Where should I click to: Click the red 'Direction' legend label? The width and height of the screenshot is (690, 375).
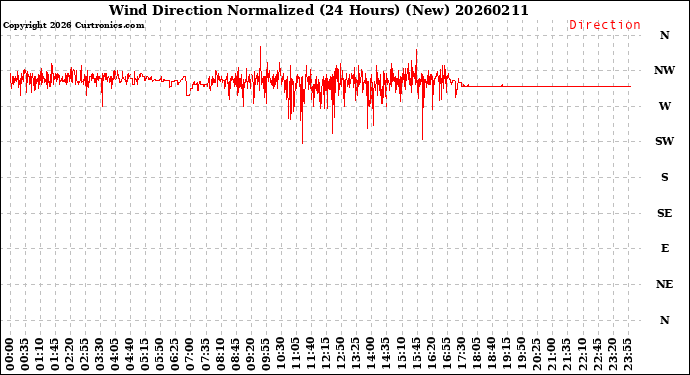[x=605, y=25]
